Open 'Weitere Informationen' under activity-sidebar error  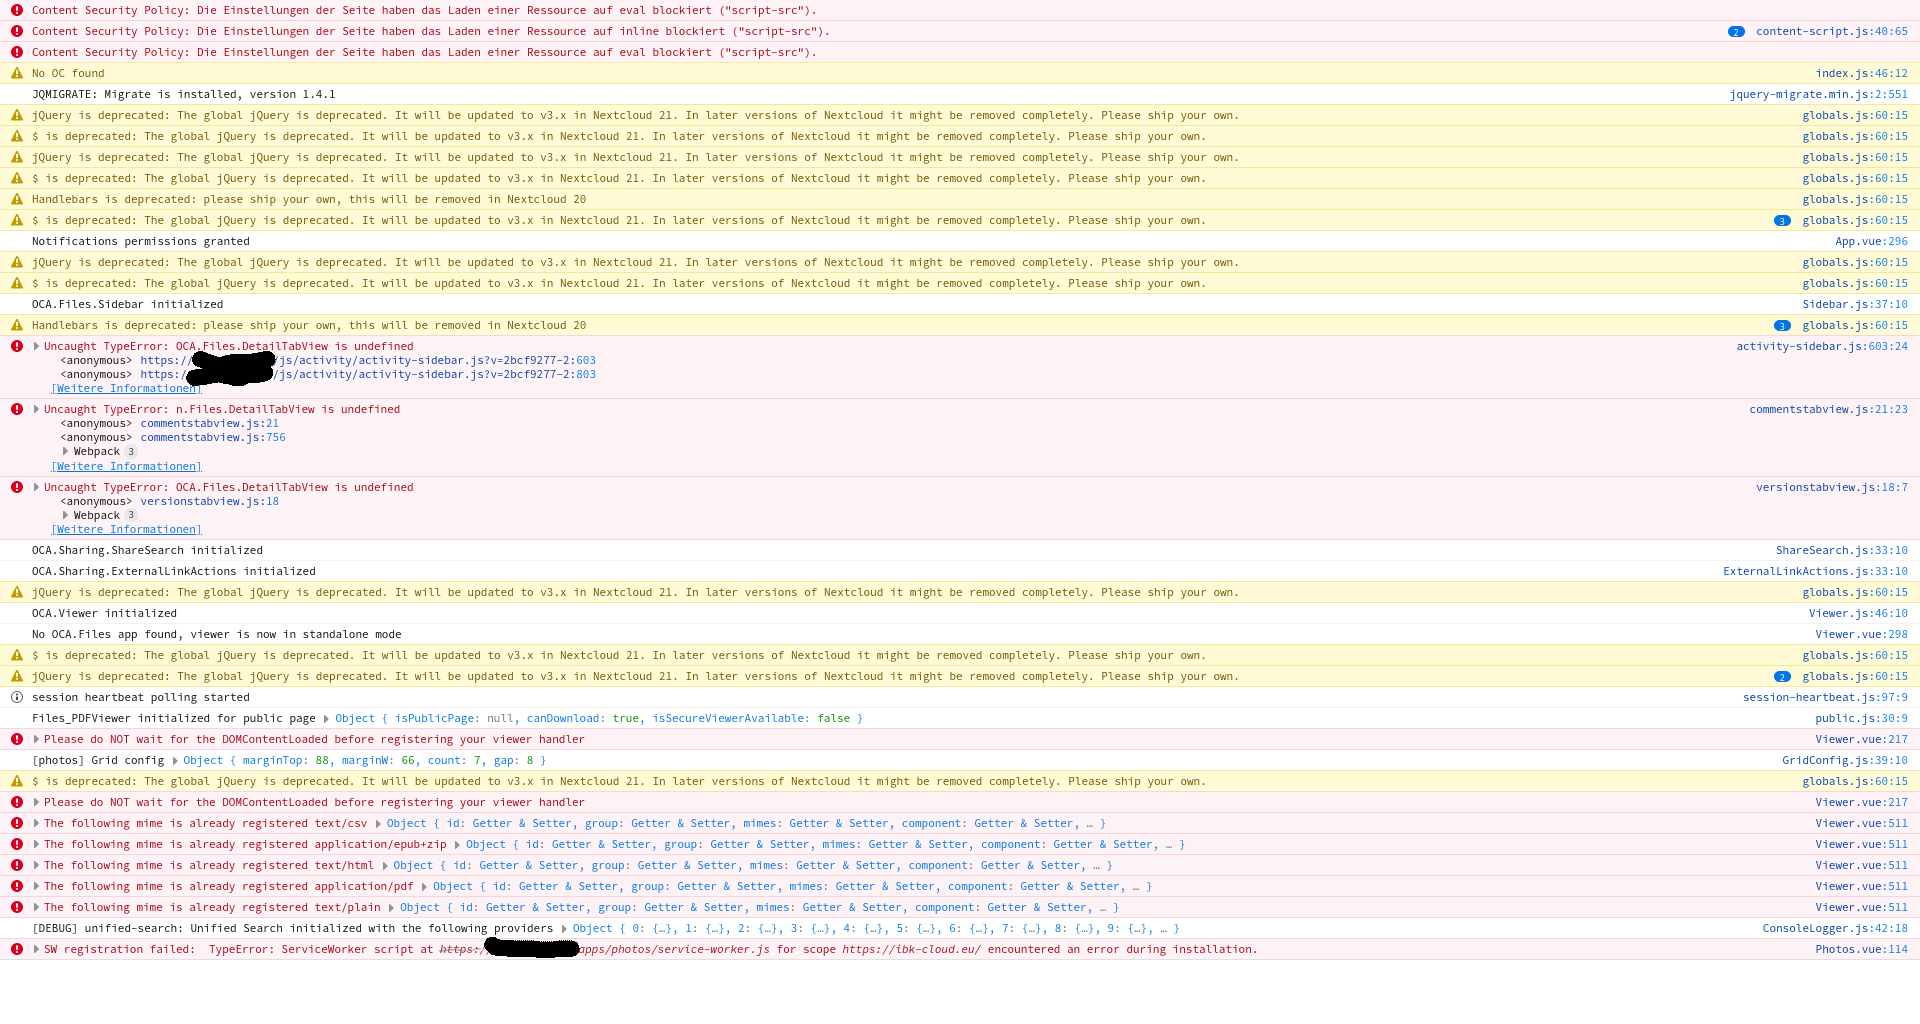click(126, 388)
